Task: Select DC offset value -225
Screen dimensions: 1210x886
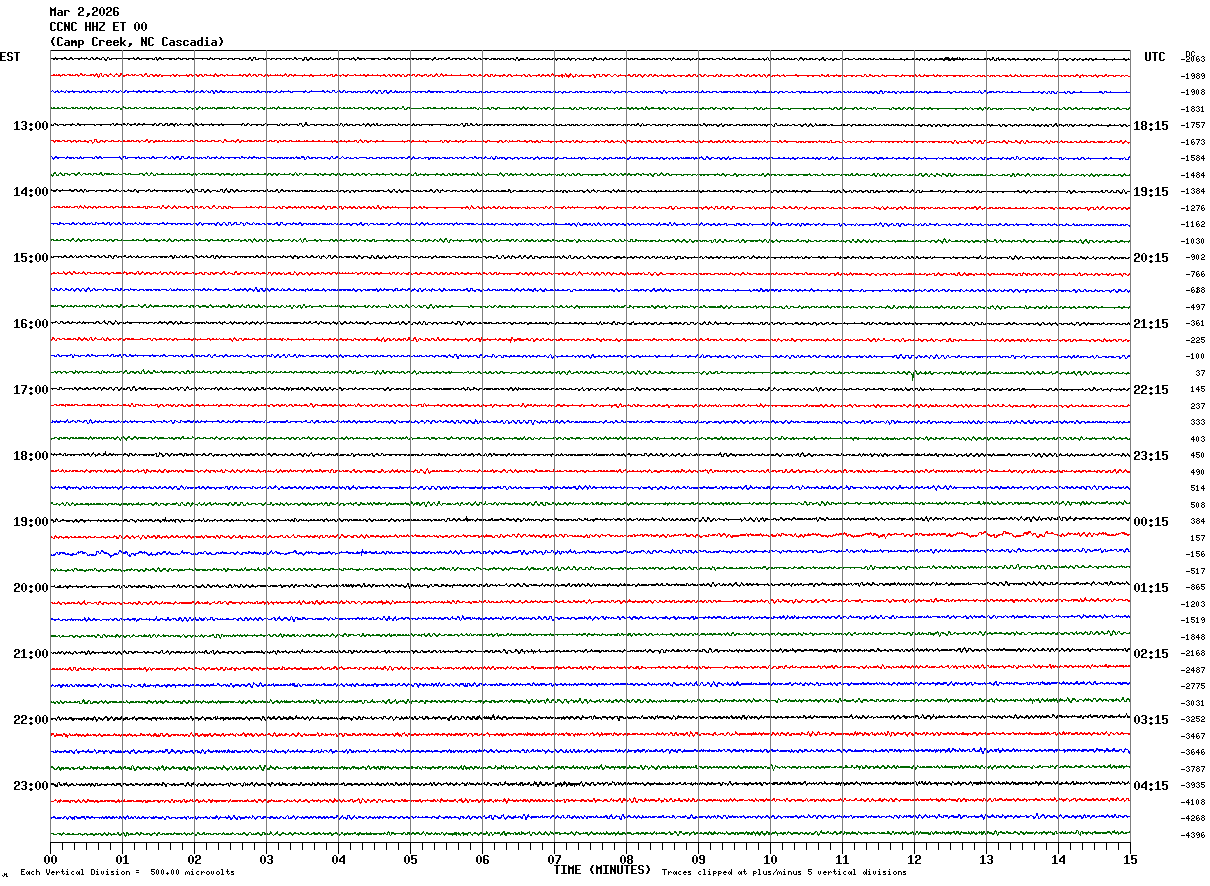Action: pos(1196,340)
